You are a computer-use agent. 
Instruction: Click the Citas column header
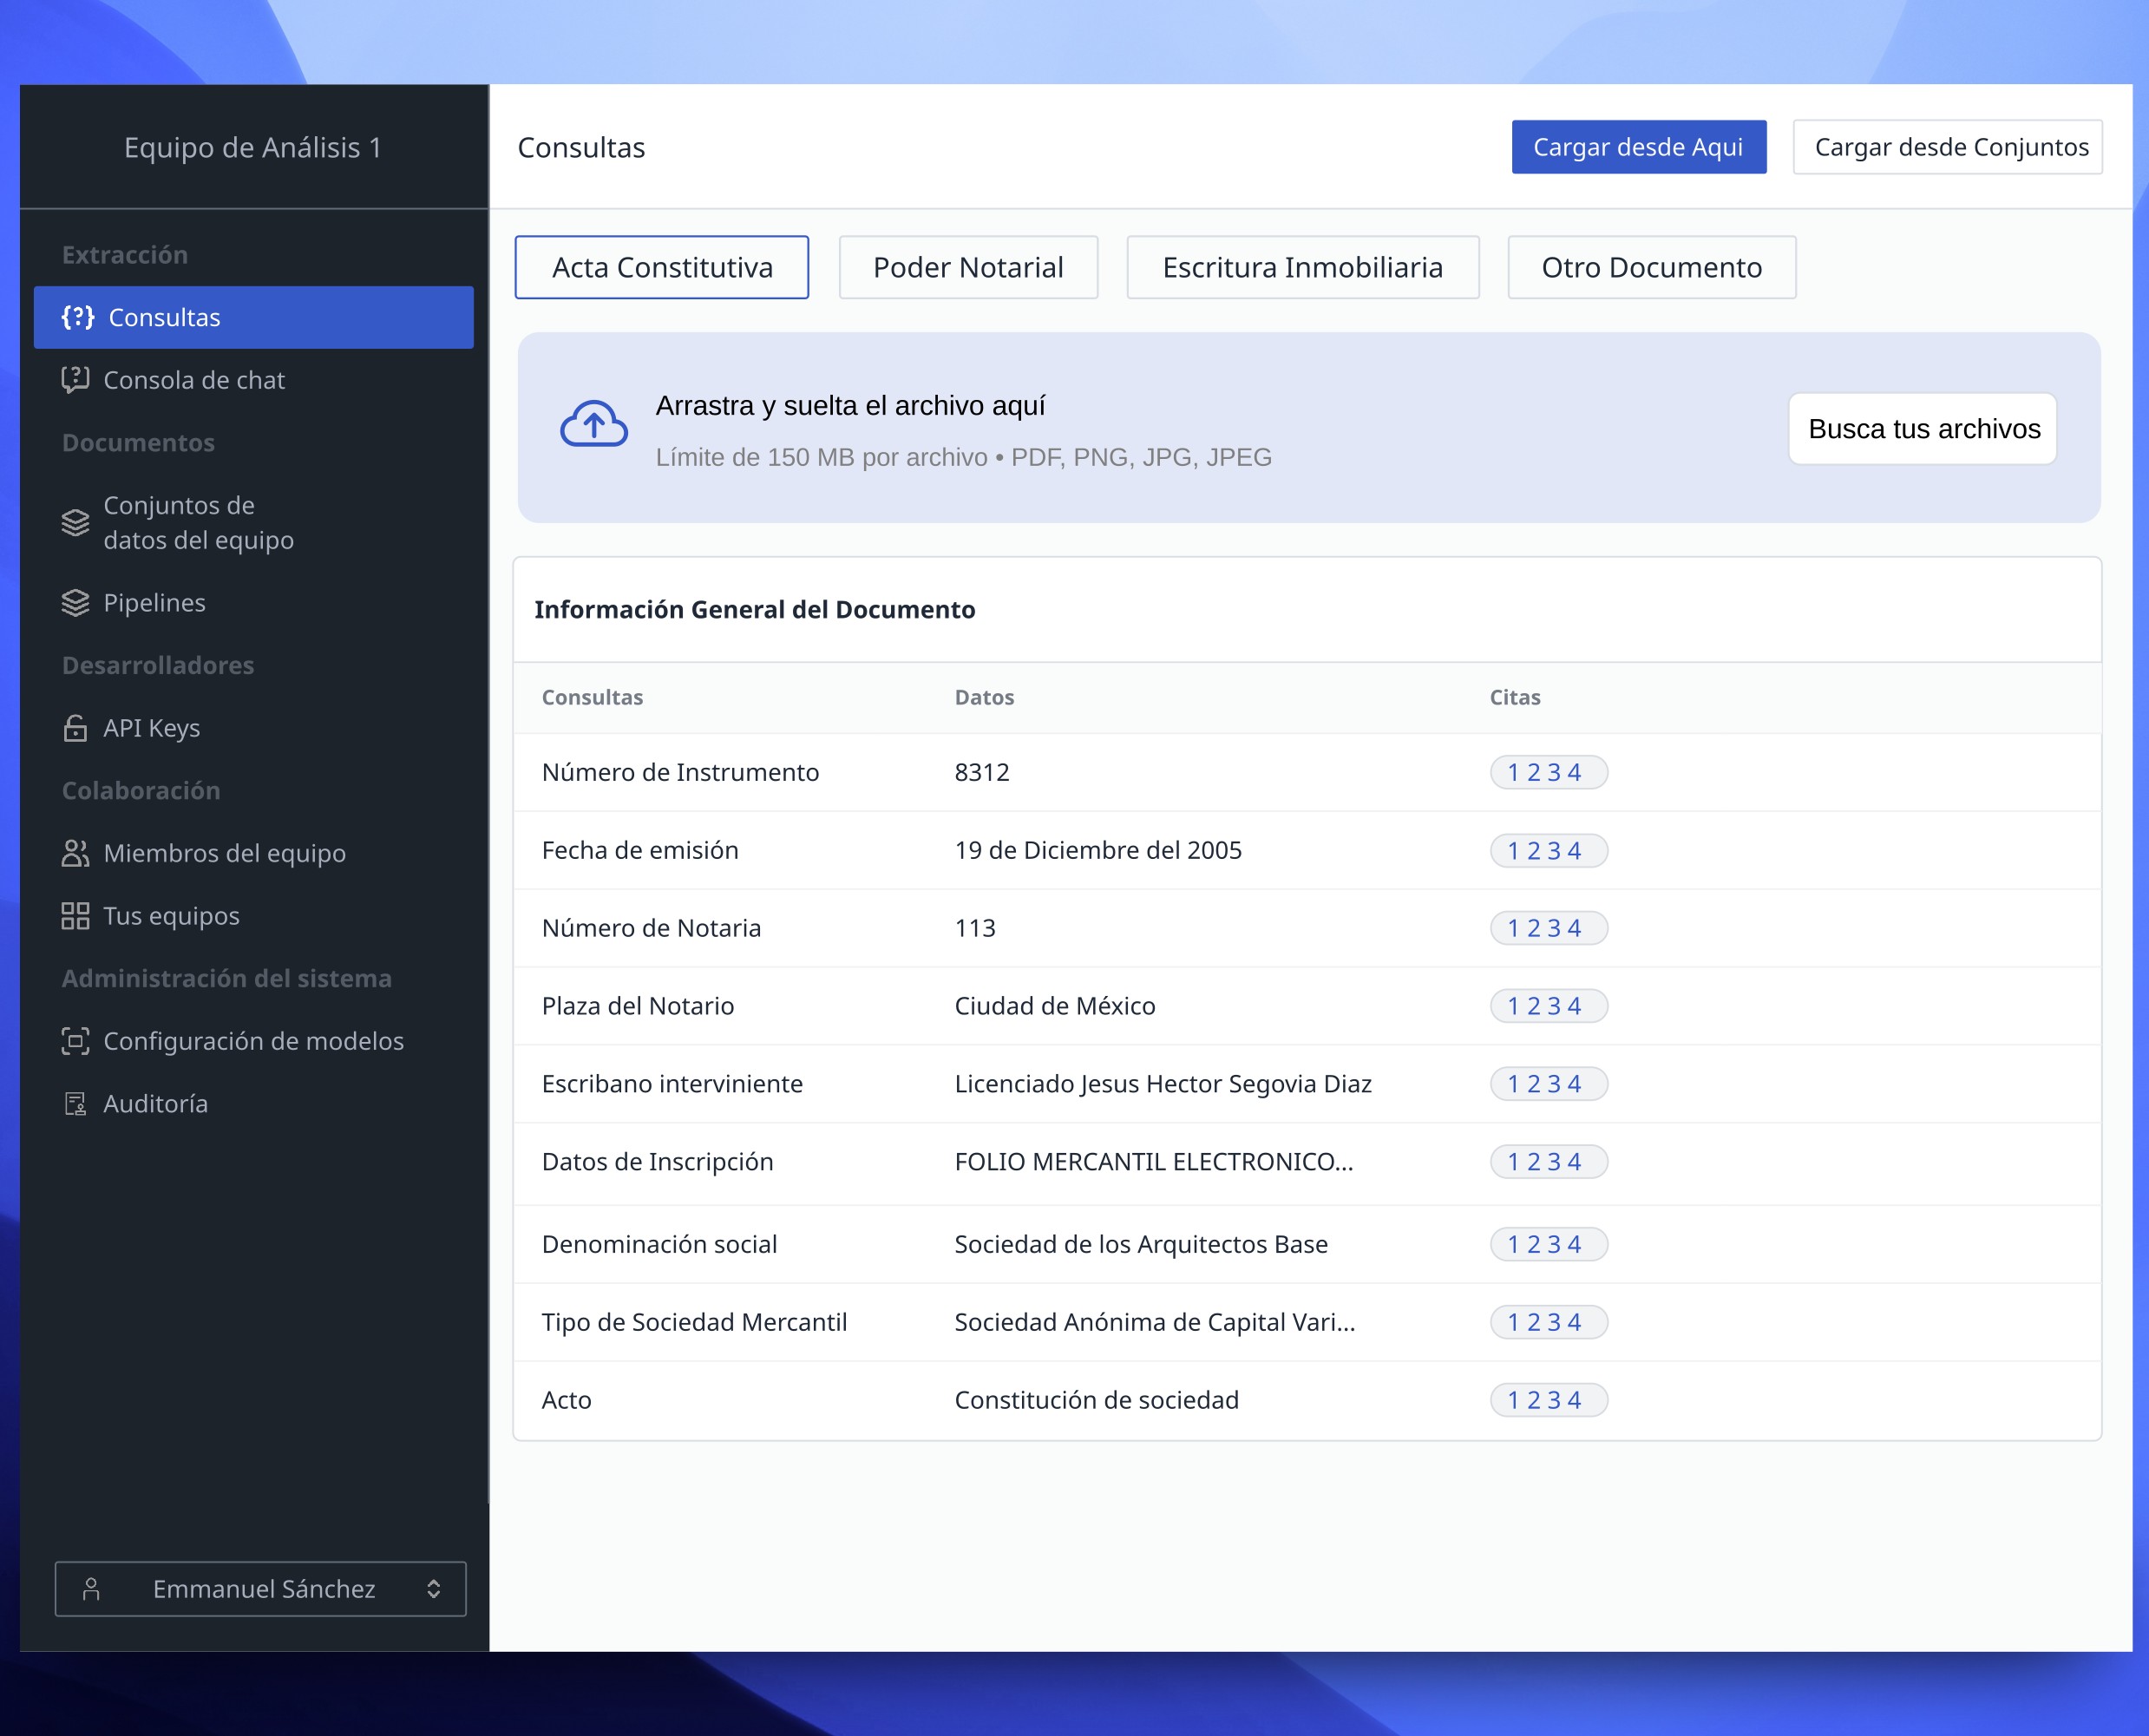coord(1515,697)
